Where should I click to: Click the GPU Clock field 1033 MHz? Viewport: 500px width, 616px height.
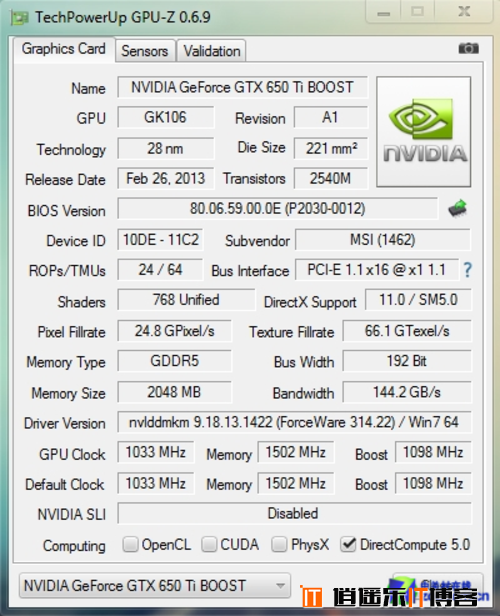[x=156, y=452]
